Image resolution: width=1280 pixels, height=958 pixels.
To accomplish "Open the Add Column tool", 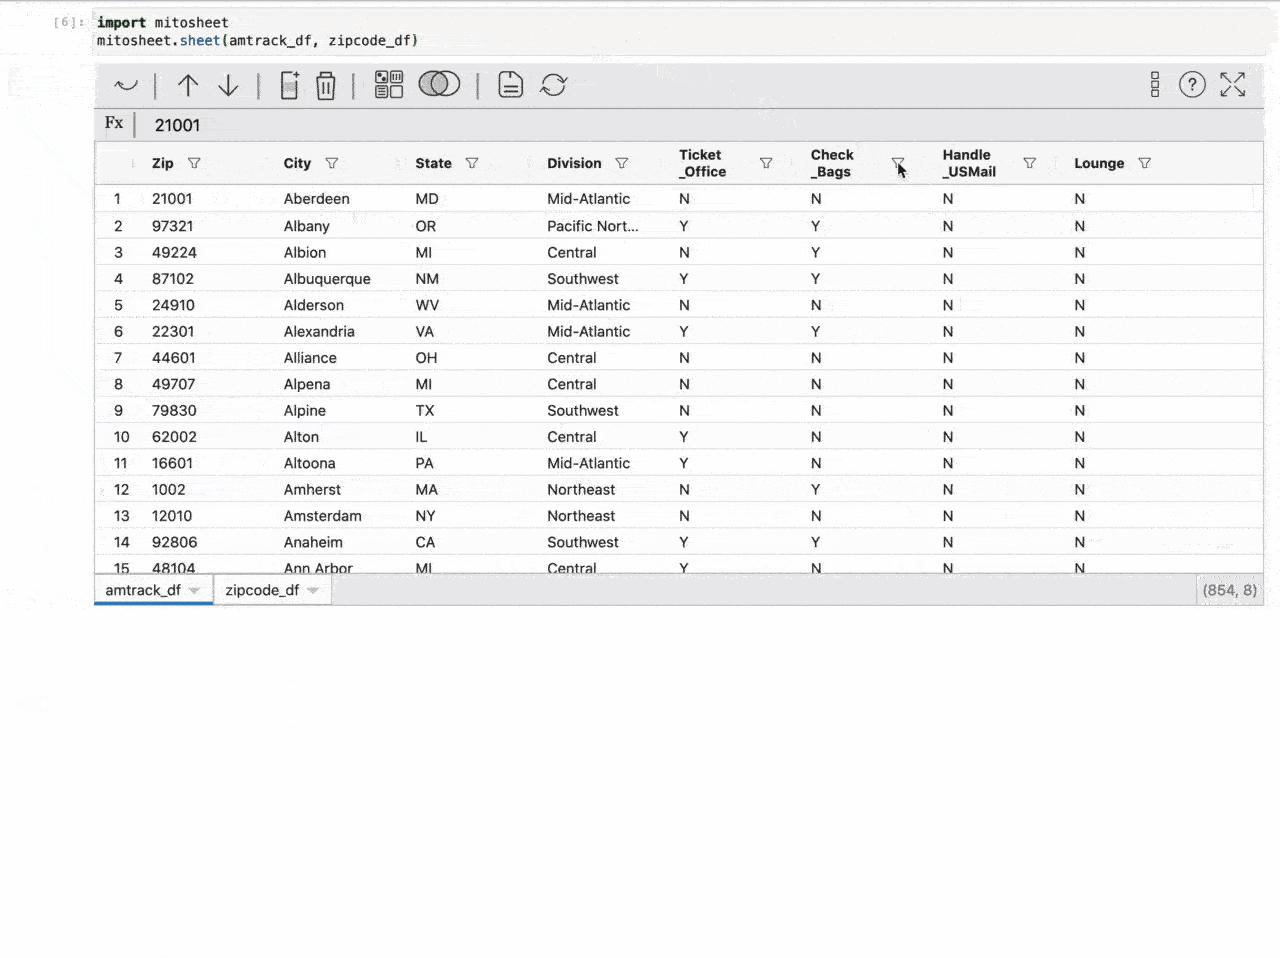I will tap(289, 85).
